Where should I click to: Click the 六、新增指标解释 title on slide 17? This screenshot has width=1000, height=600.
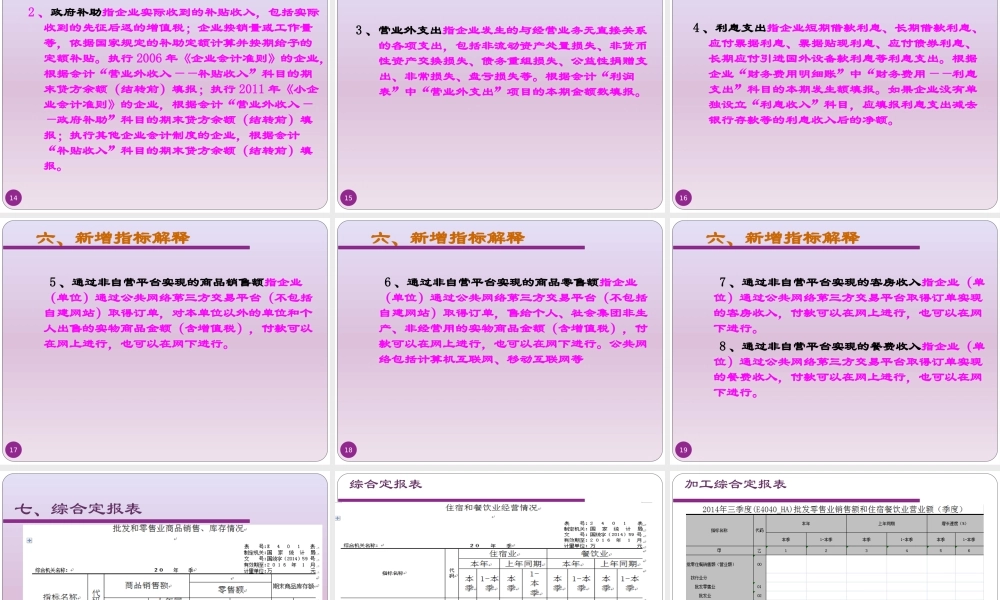pyautogui.click(x=113, y=238)
